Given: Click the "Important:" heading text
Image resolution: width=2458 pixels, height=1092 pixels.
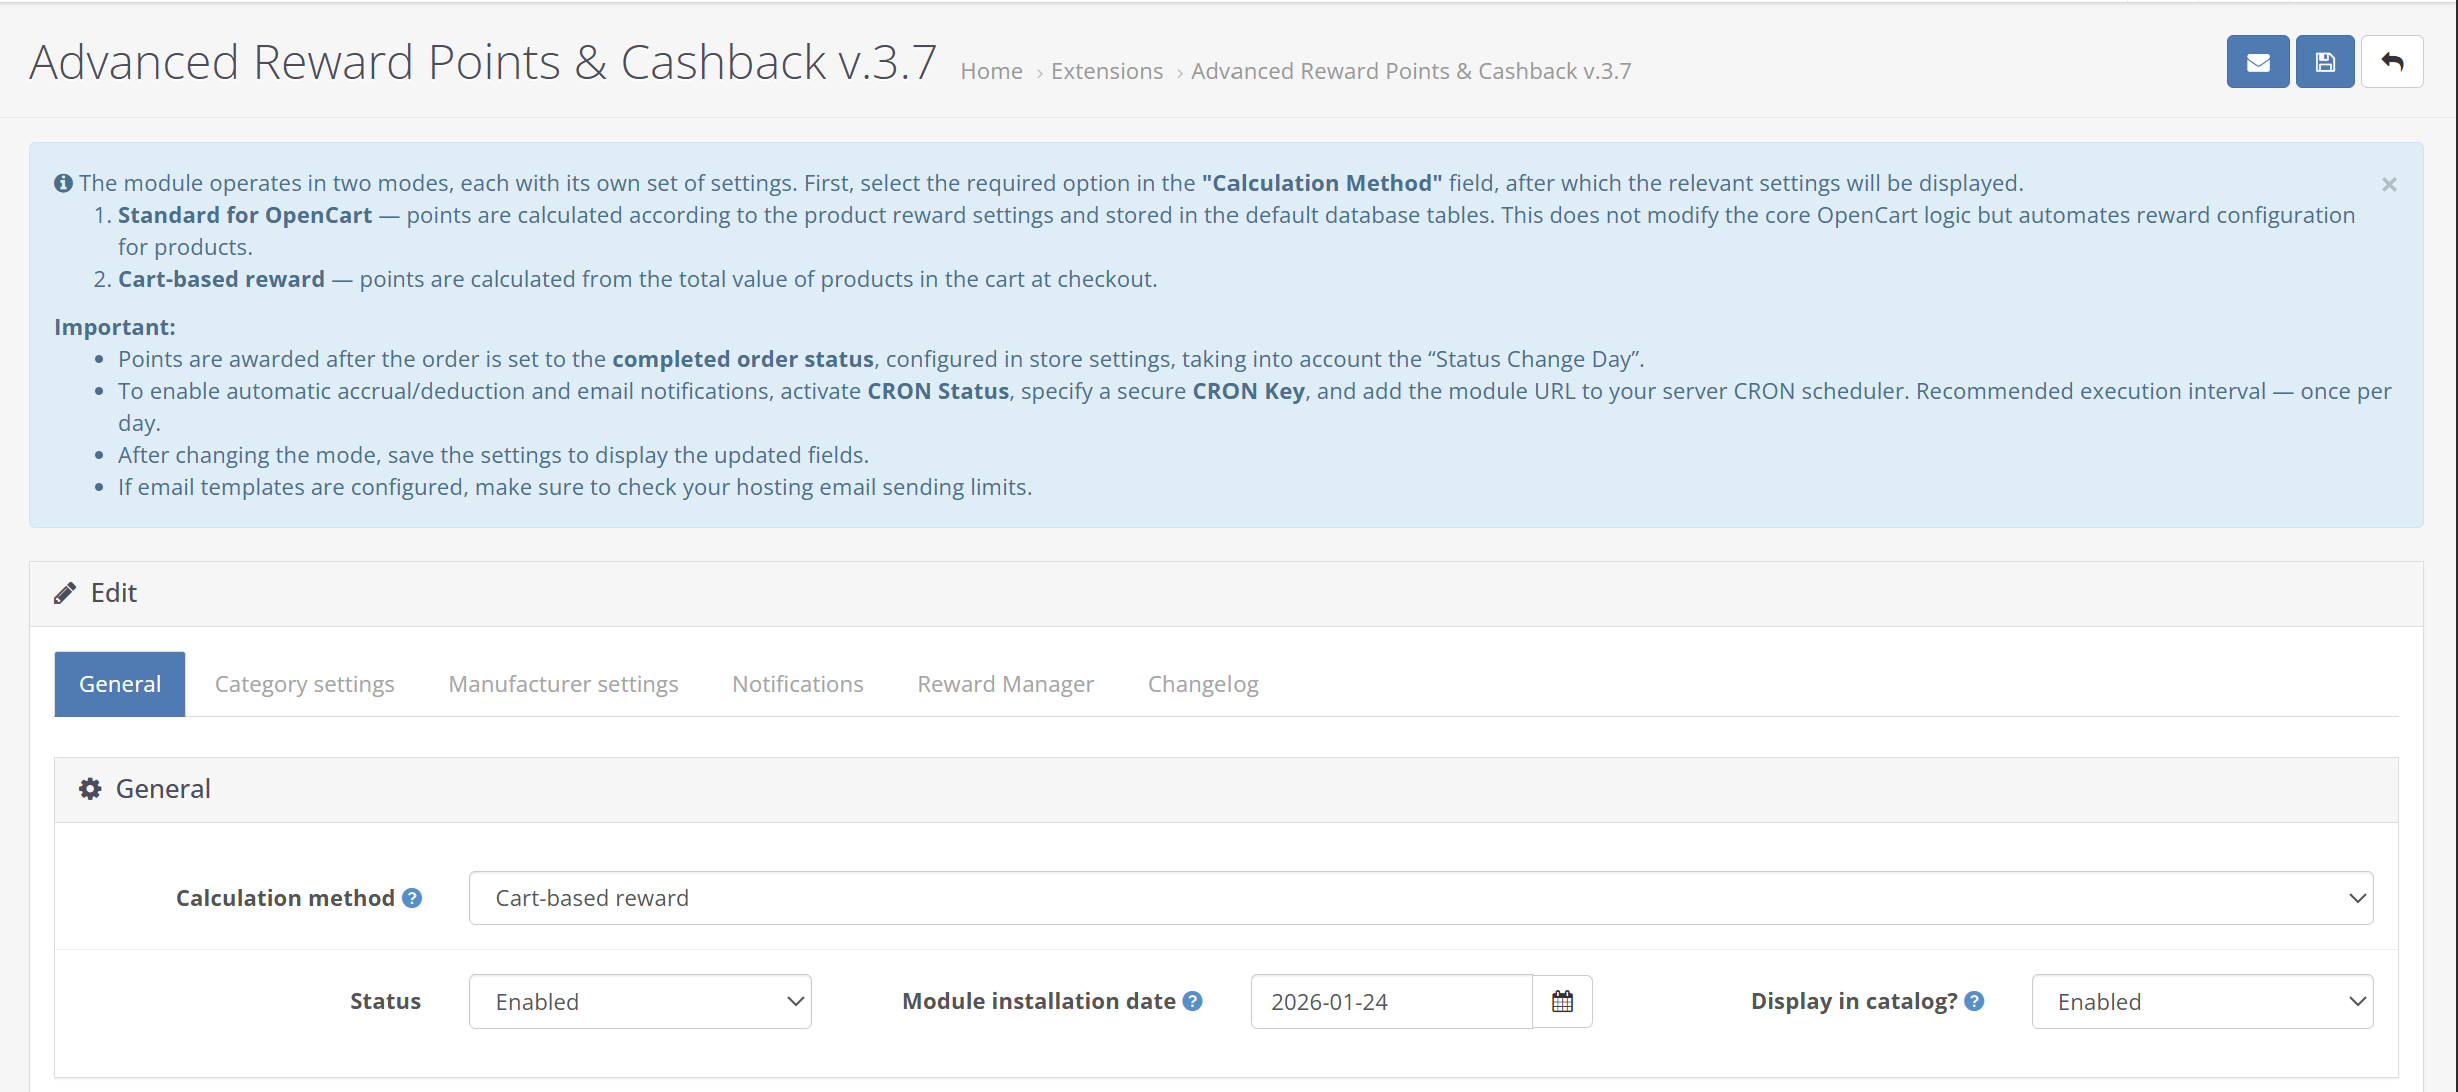Looking at the screenshot, I should [115, 327].
